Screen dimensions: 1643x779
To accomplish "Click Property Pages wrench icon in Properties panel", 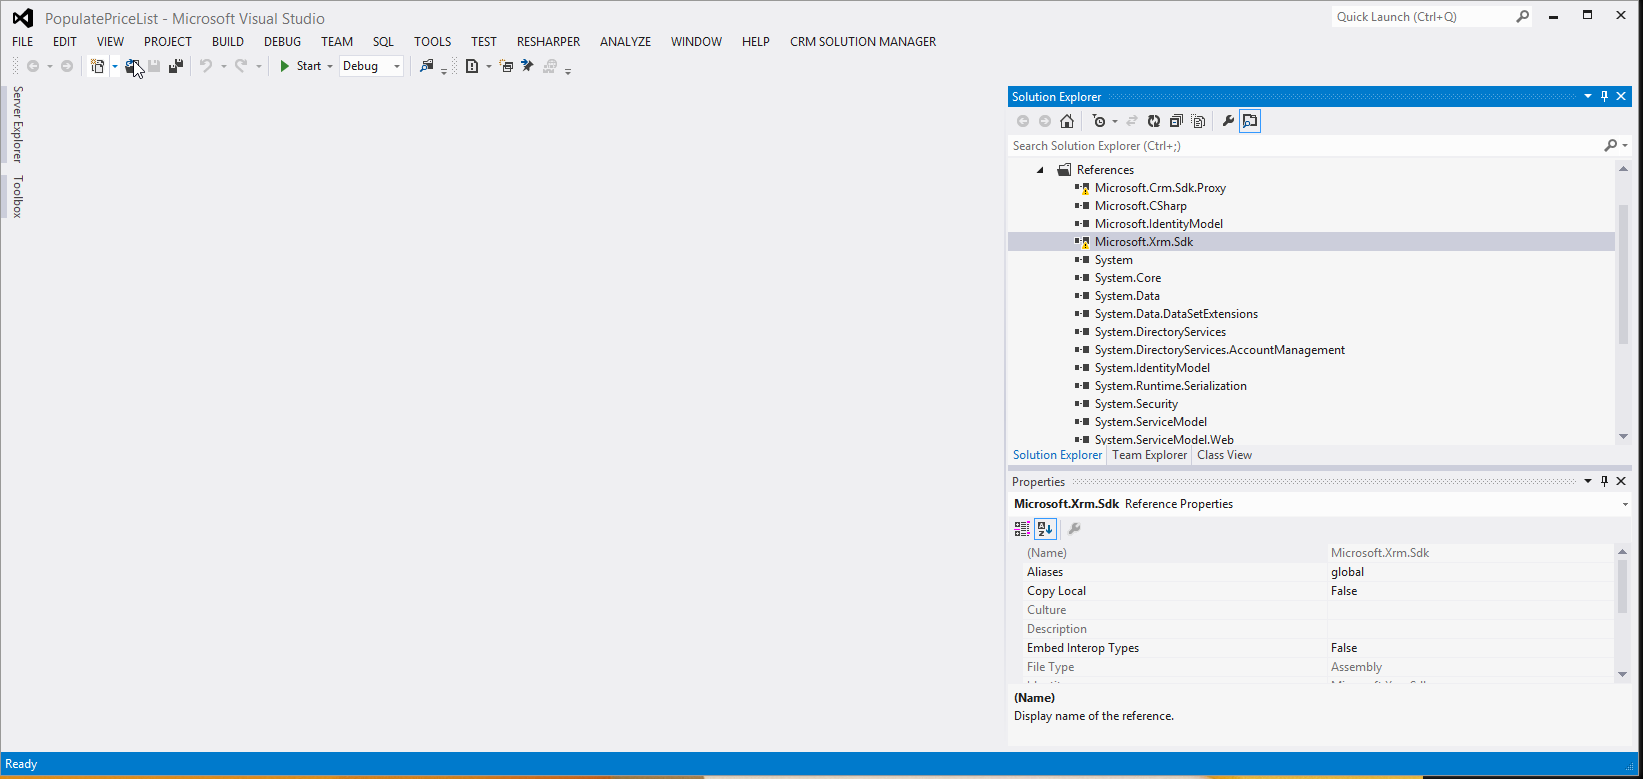I will click(x=1075, y=528).
